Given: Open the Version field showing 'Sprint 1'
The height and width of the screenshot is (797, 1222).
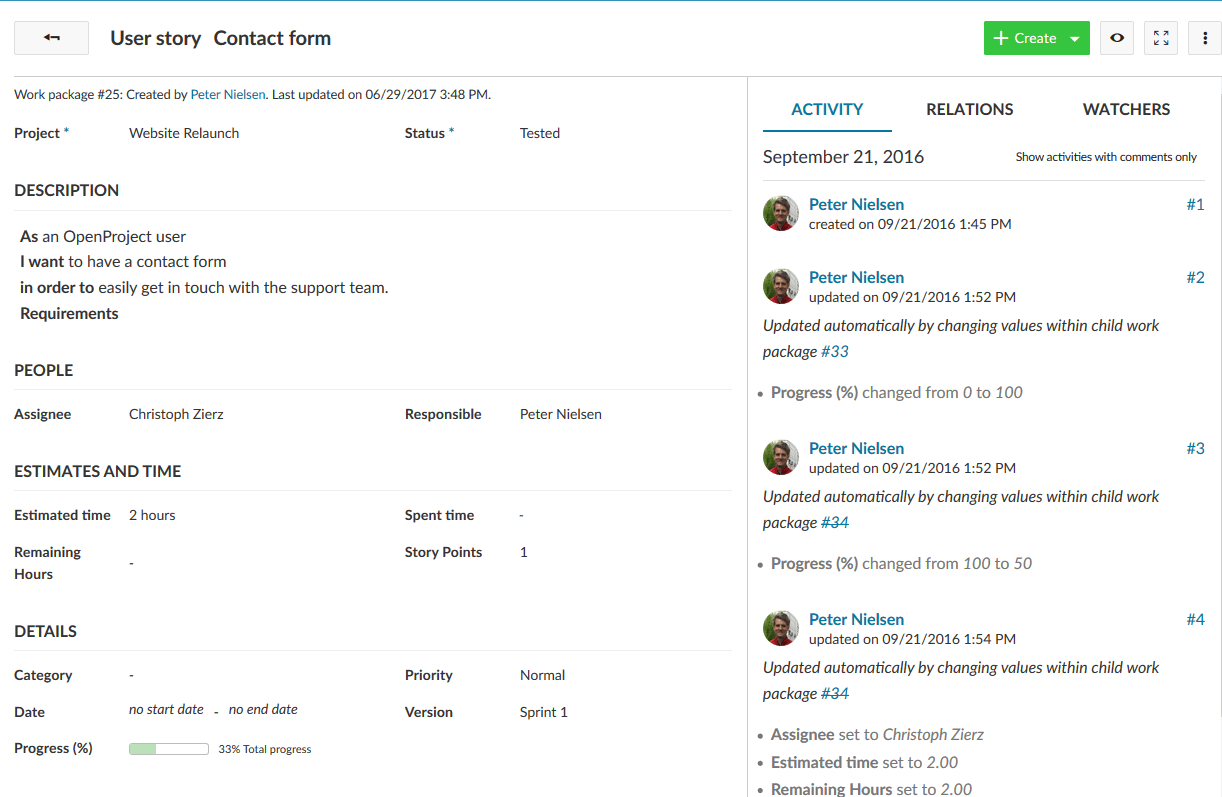Looking at the screenshot, I should tap(543, 711).
